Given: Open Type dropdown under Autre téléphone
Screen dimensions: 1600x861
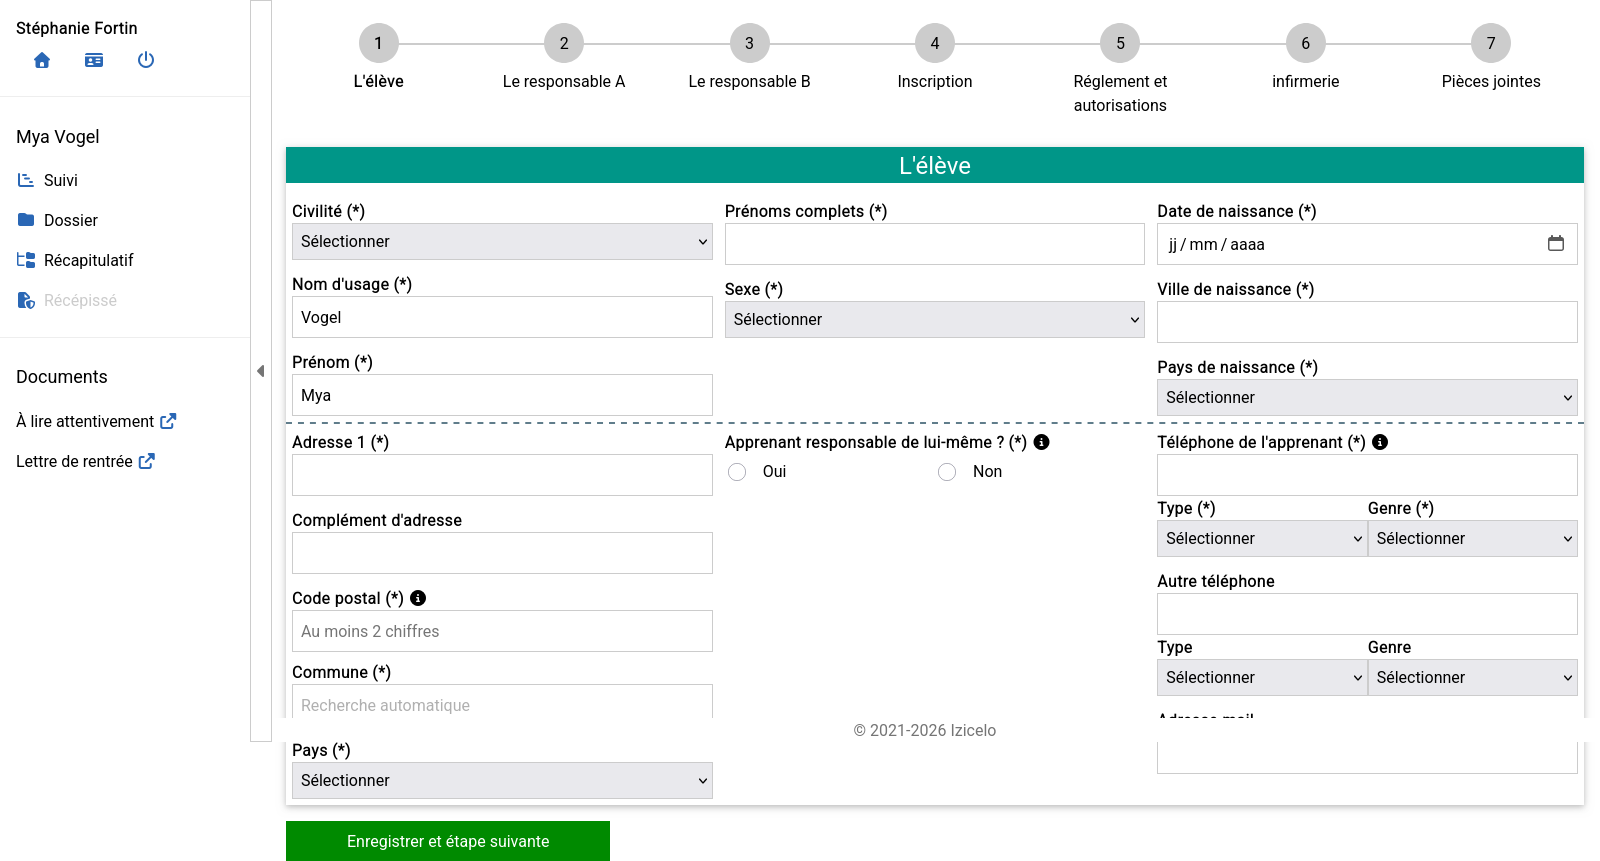Looking at the screenshot, I should pyautogui.click(x=1262, y=677).
